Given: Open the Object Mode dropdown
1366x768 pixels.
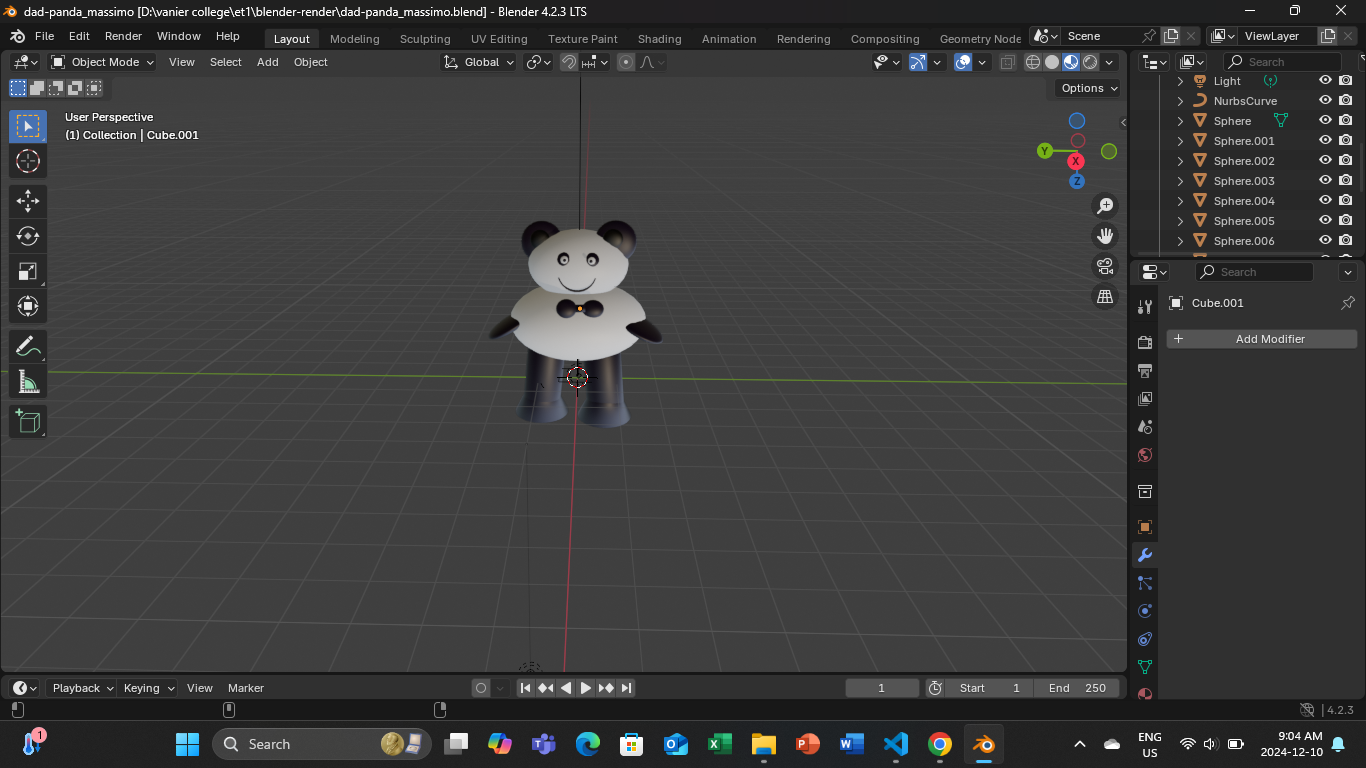Looking at the screenshot, I should point(103,62).
